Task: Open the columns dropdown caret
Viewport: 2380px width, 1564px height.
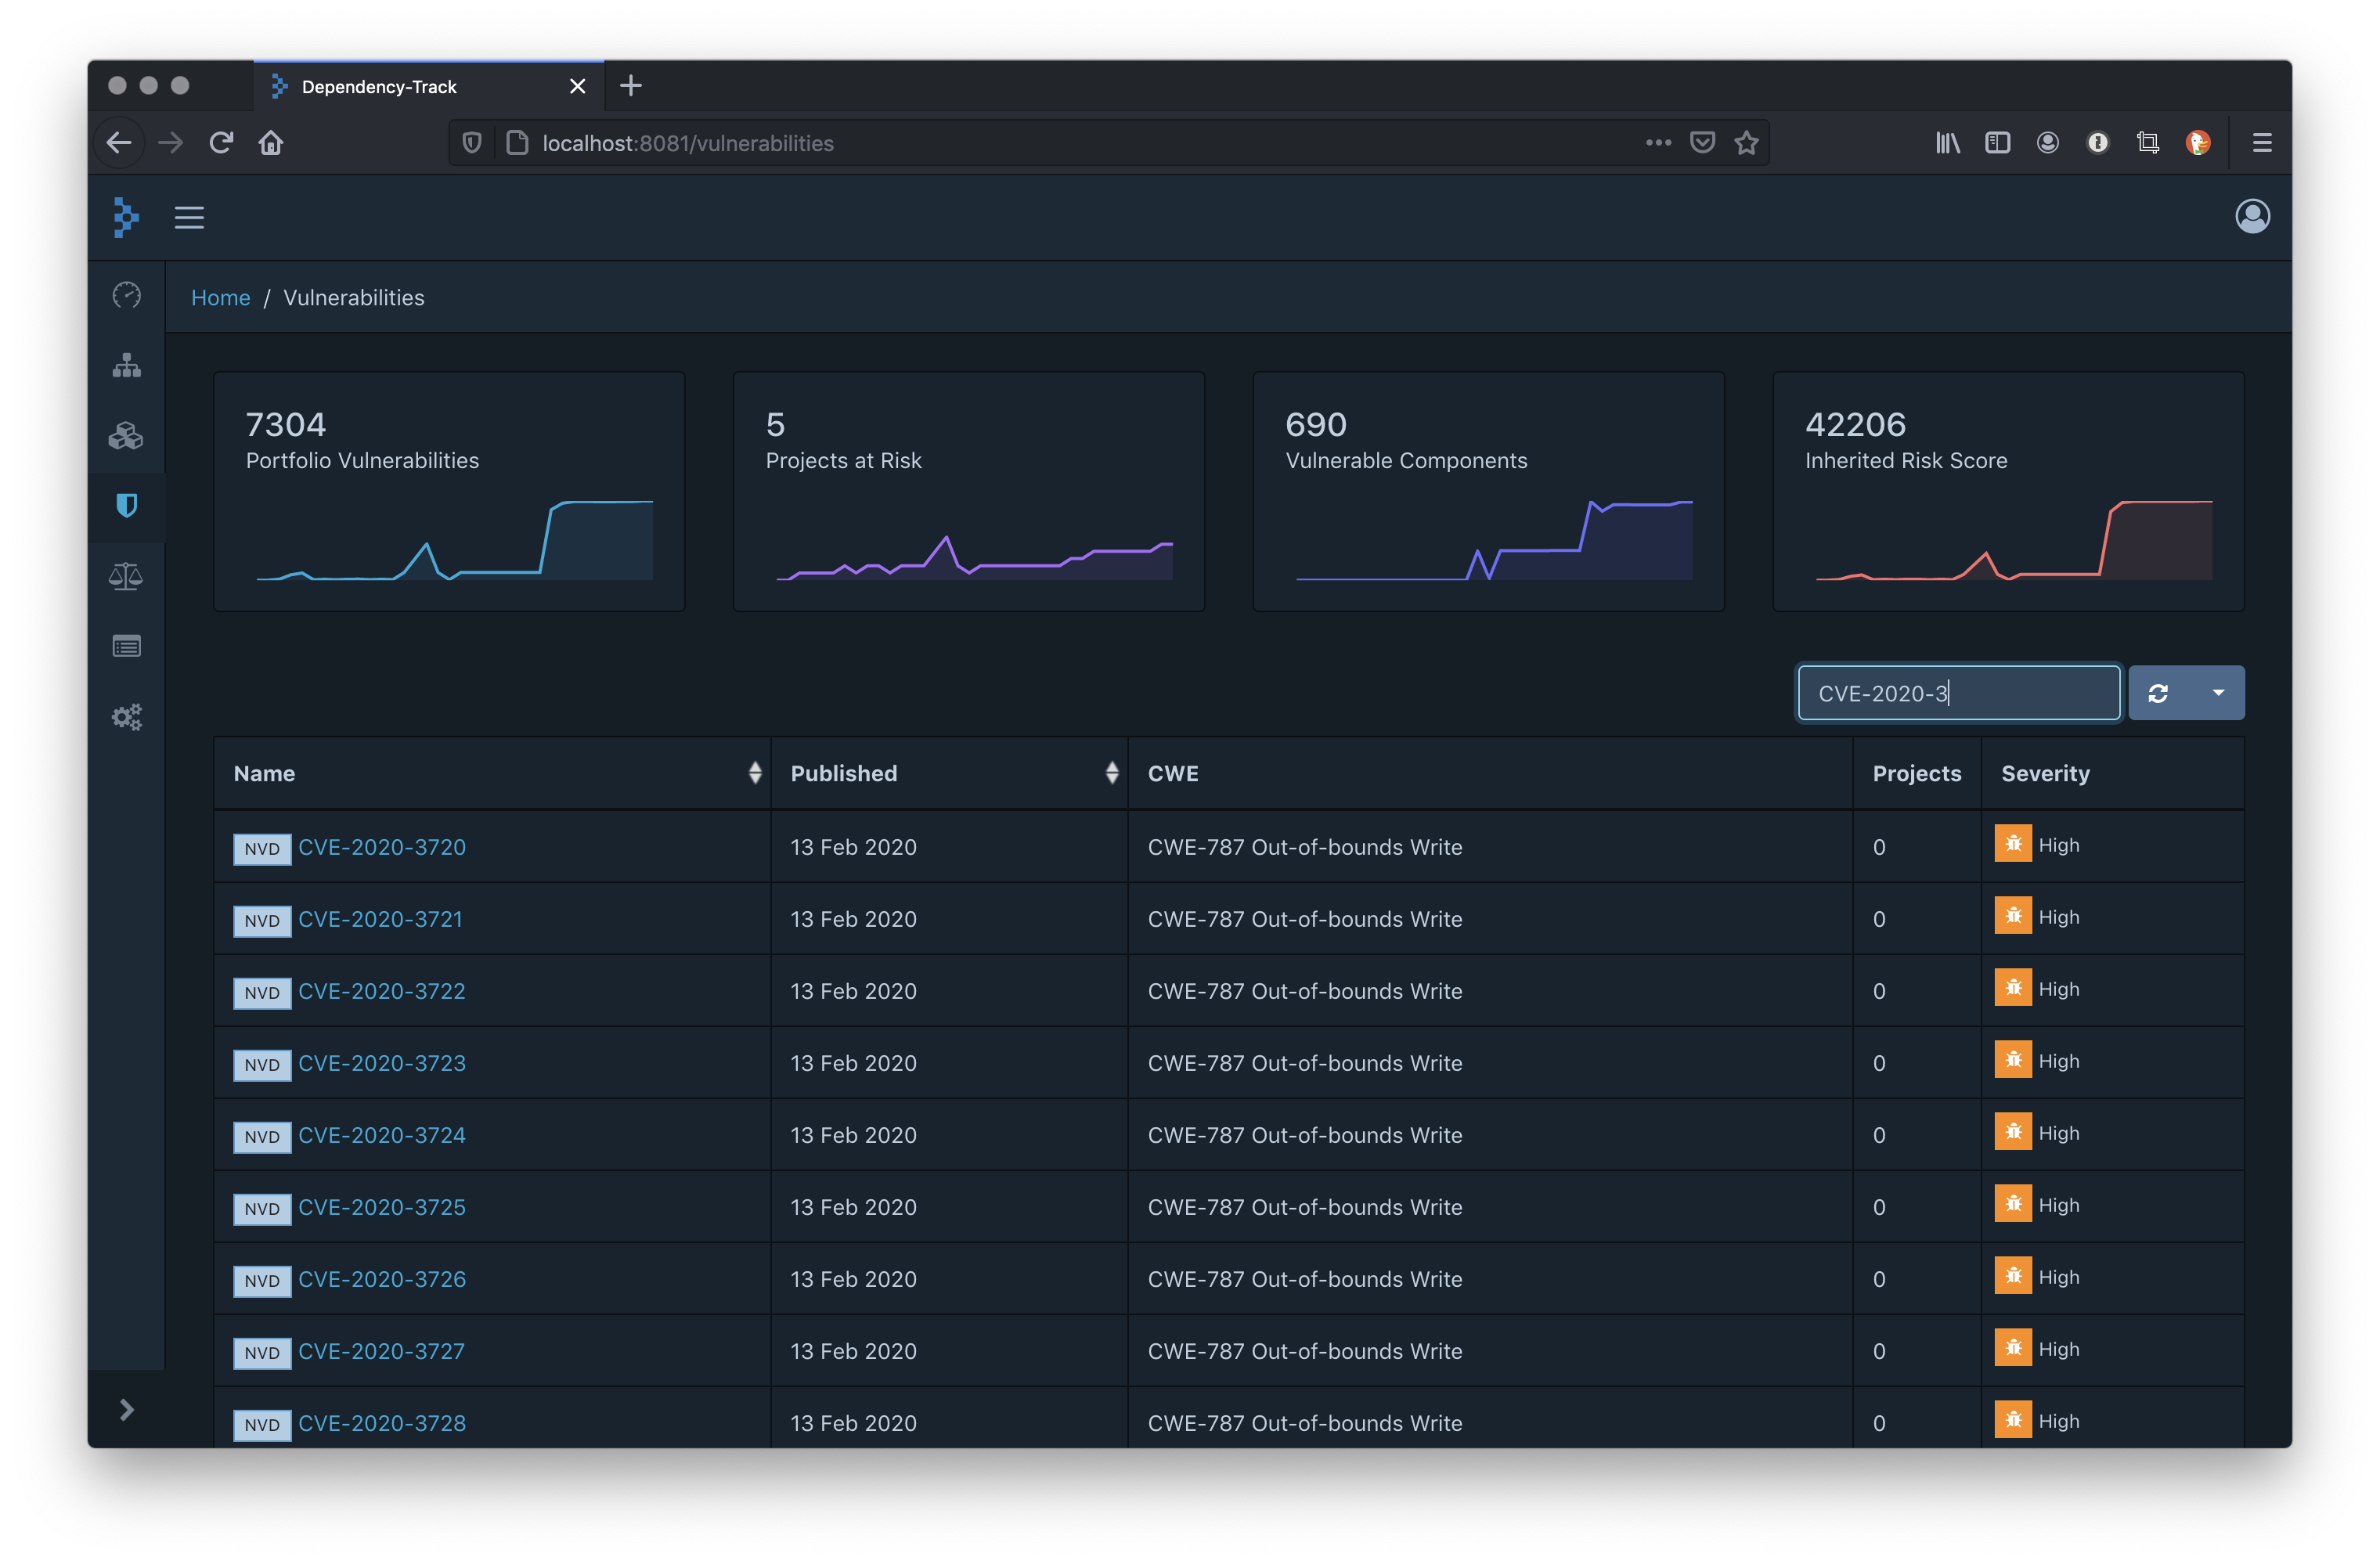Action: coord(2218,693)
